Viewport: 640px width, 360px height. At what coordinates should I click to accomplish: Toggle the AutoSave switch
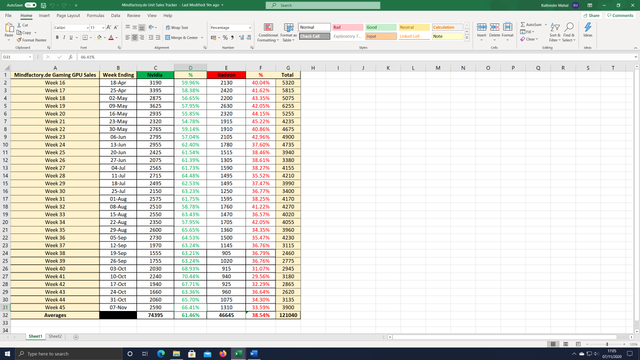tap(31, 5)
